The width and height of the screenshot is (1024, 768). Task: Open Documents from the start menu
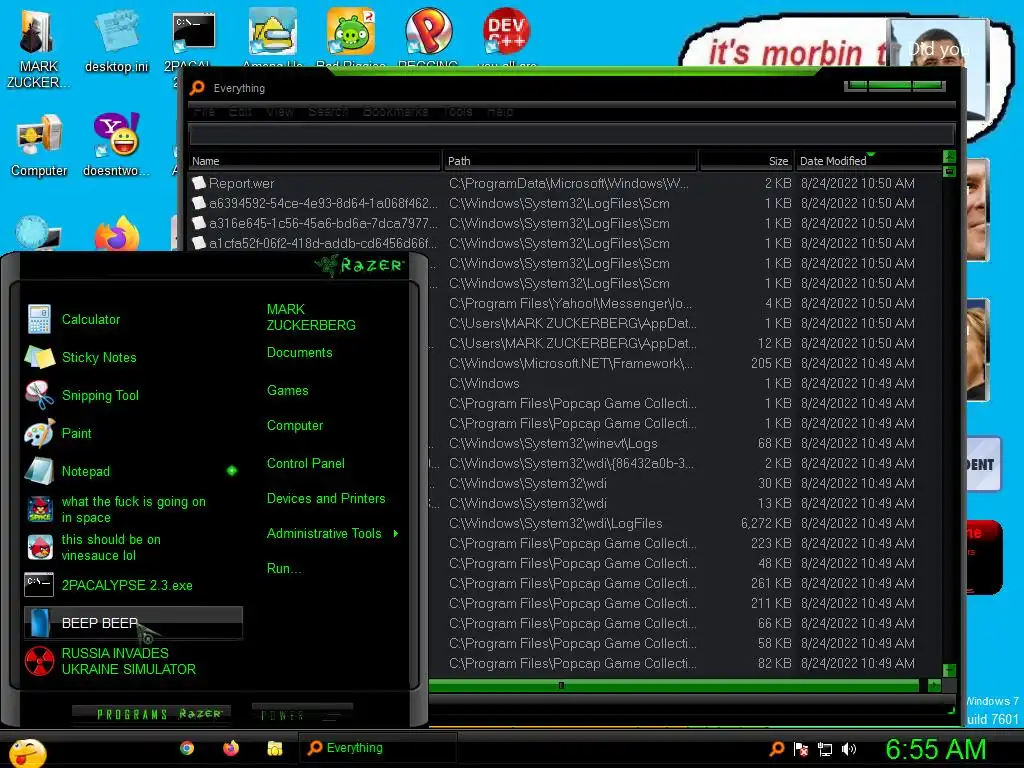(300, 353)
